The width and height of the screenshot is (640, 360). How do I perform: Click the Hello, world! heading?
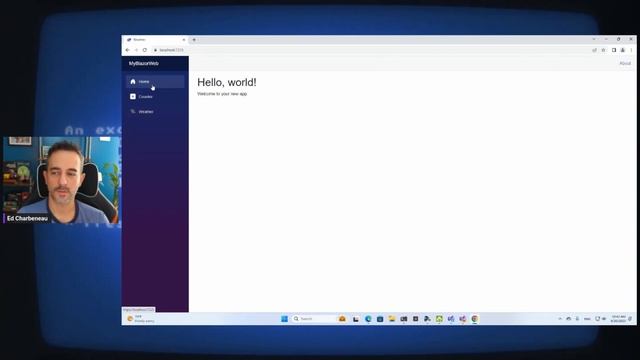pos(227,82)
